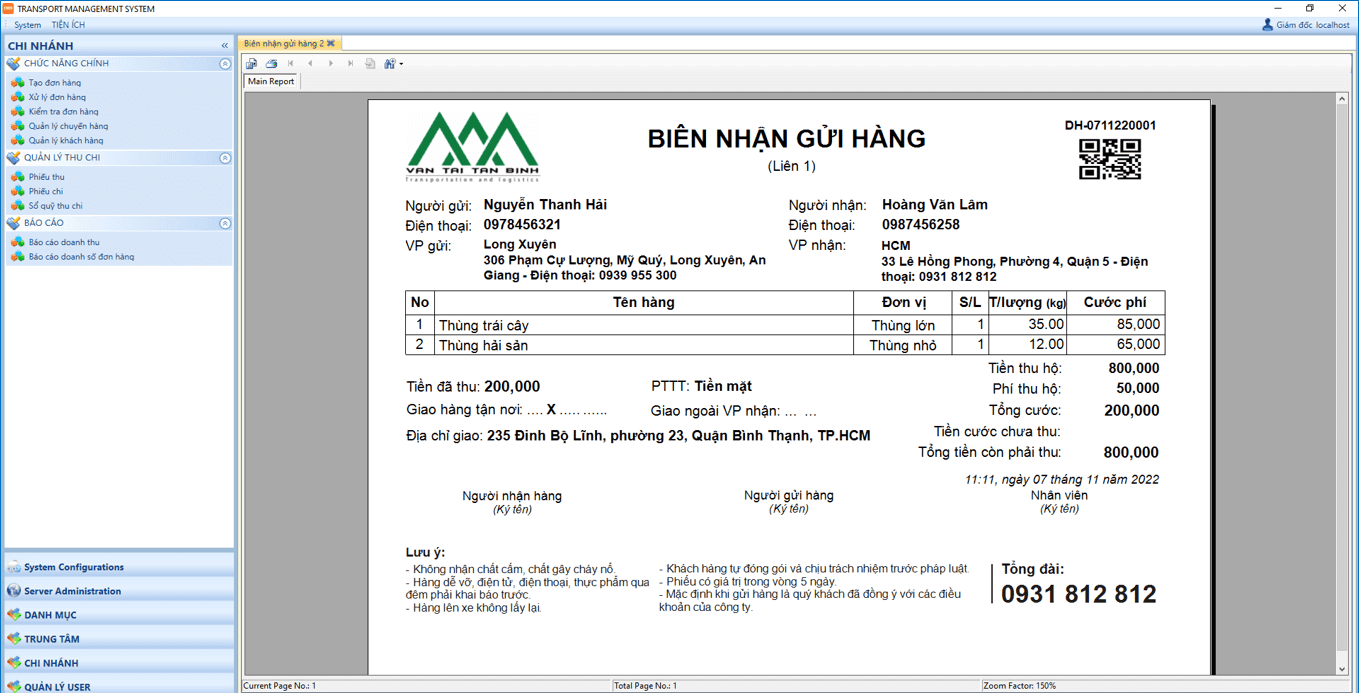The height and width of the screenshot is (693, 1359).
Task: Open Báo cáo doanh thu report
Action: pos(63,242)
